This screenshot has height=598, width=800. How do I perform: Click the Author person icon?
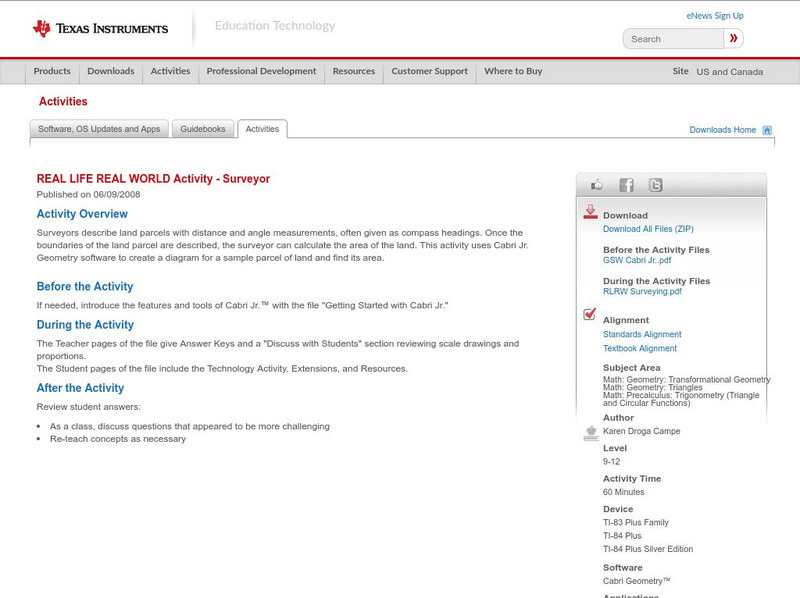tap(590, 433)
